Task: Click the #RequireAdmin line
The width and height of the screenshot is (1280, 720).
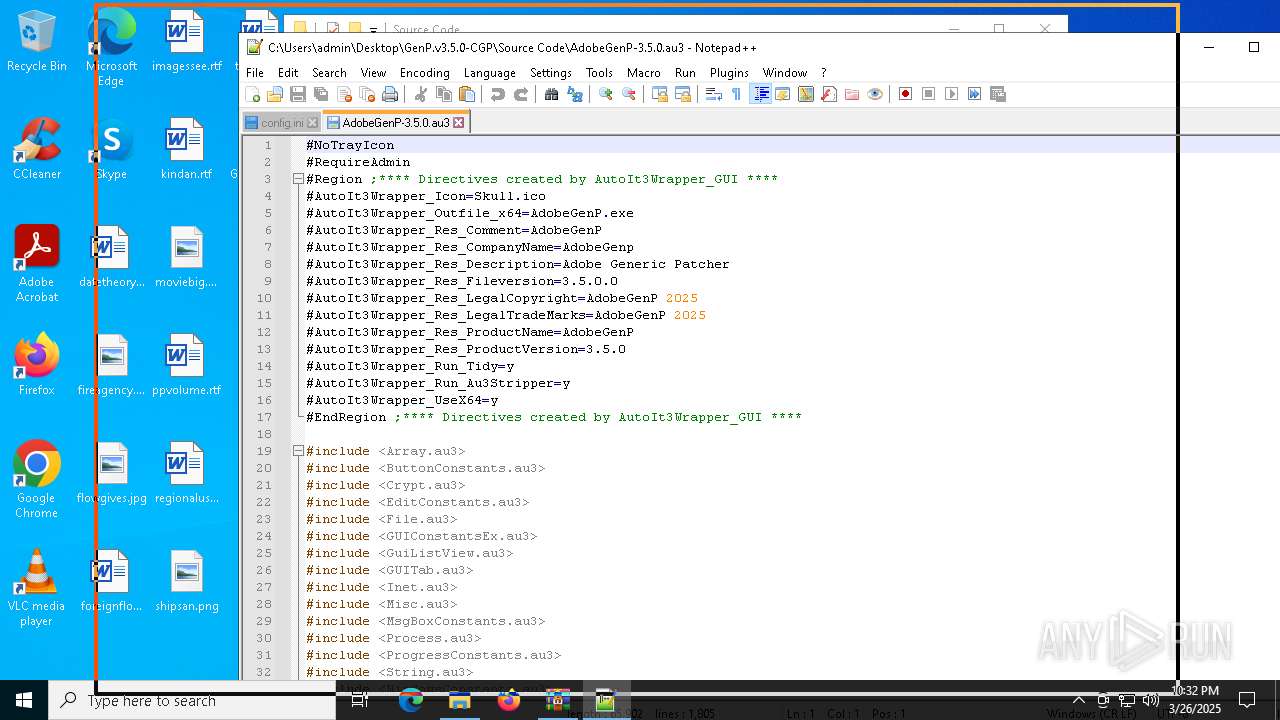Action: (x=358, y=162)
